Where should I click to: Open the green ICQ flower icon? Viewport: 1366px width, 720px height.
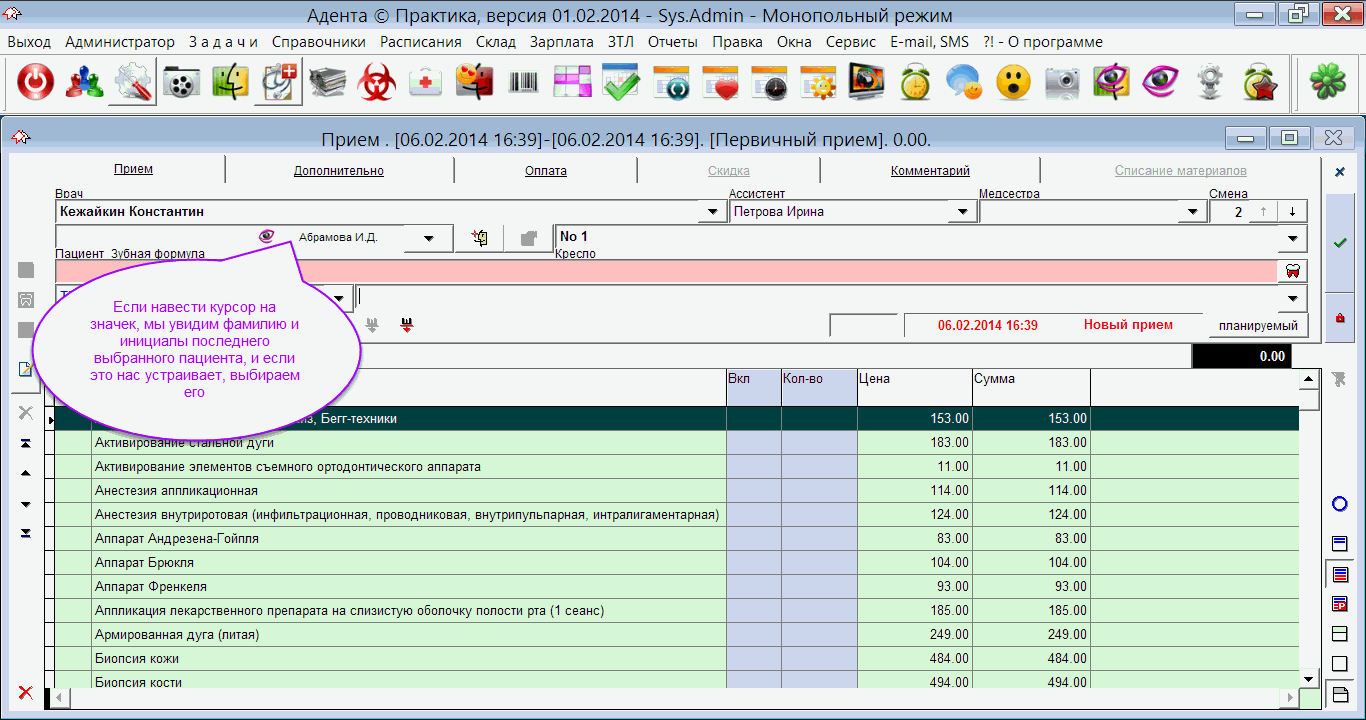pyautogui.click(x=1328, y=83)
